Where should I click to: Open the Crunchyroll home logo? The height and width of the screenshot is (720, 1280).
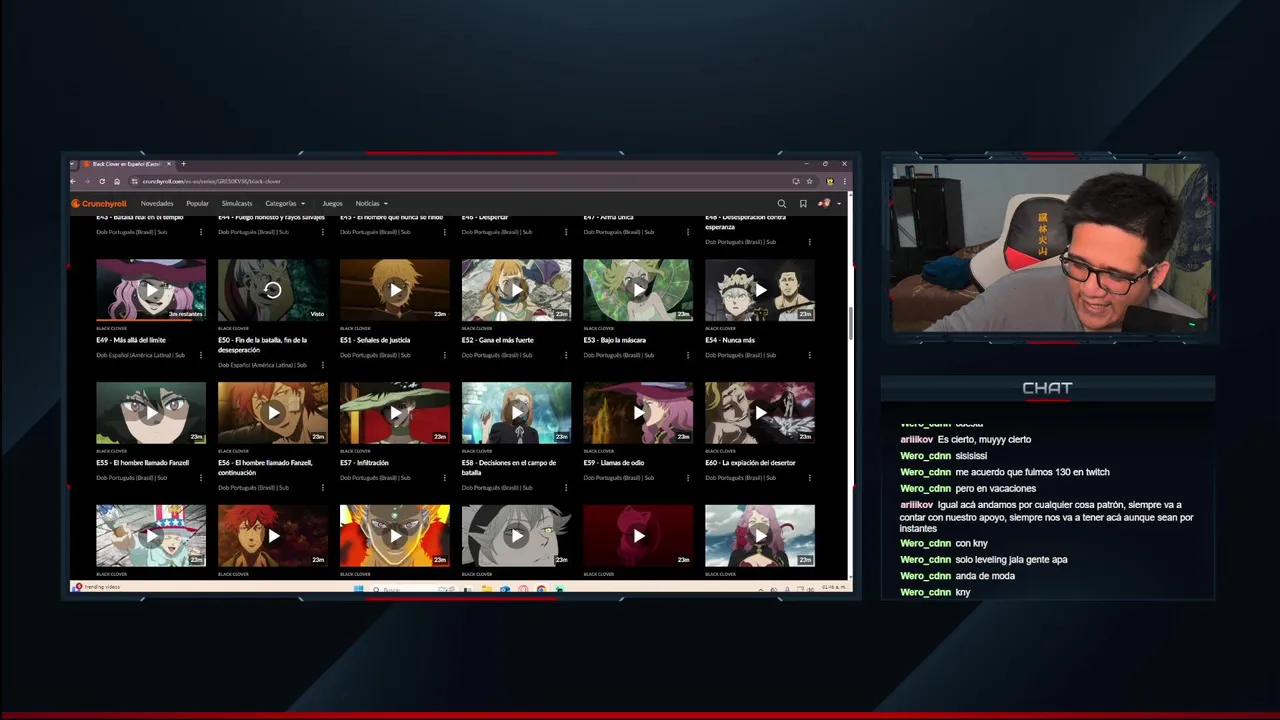tap(99, 204)
